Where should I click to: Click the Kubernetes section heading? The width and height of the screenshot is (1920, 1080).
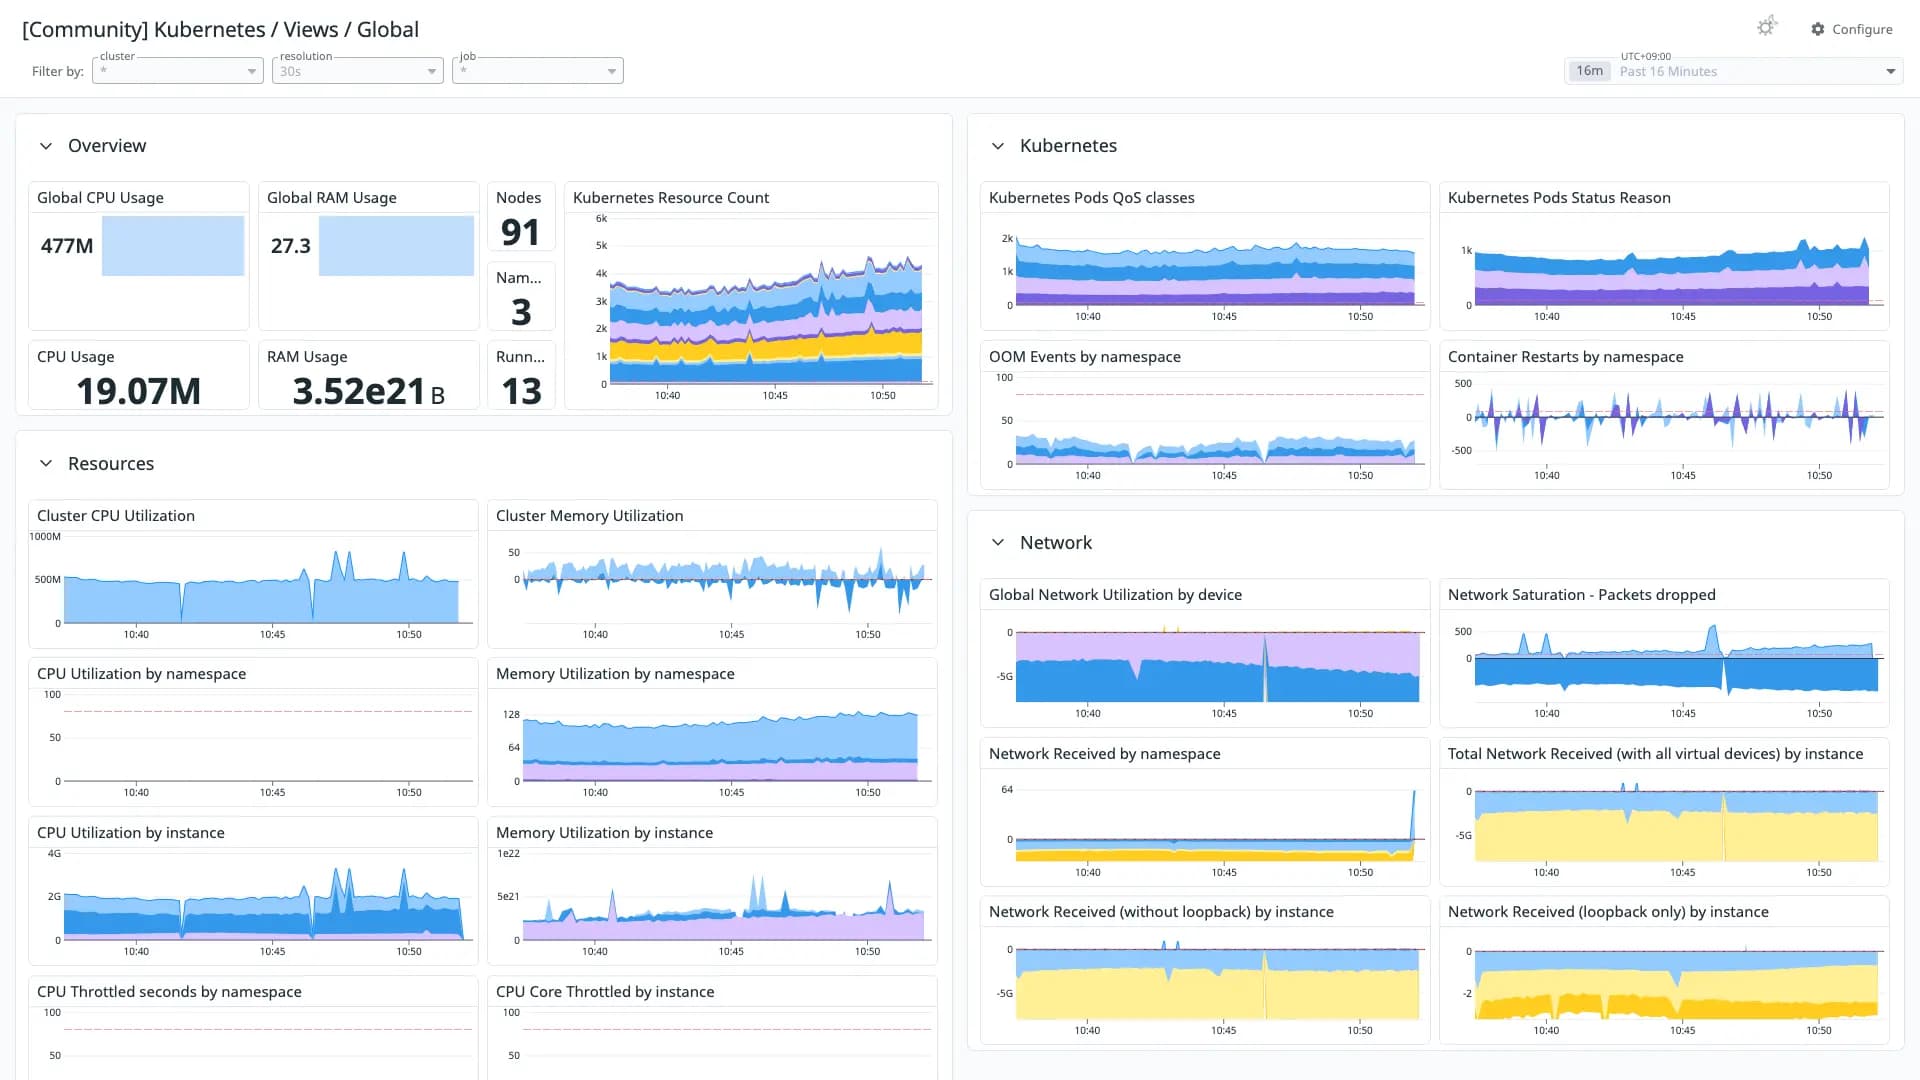point(1068,146)
